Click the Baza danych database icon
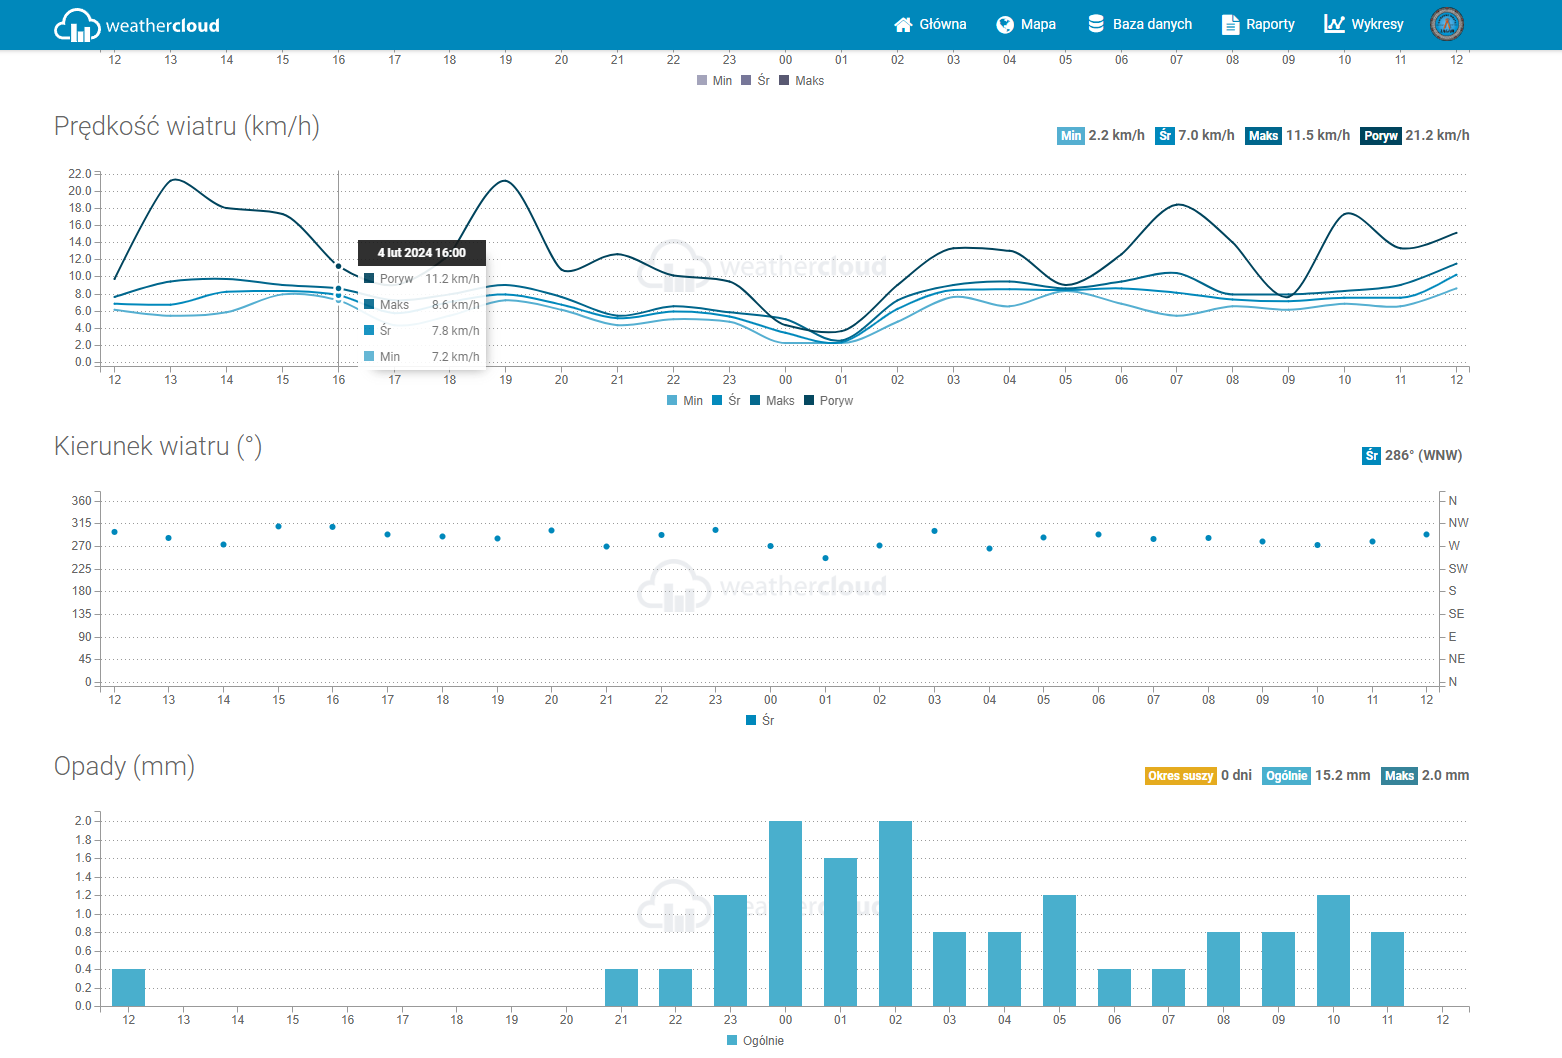 [x=1096, y=24]
